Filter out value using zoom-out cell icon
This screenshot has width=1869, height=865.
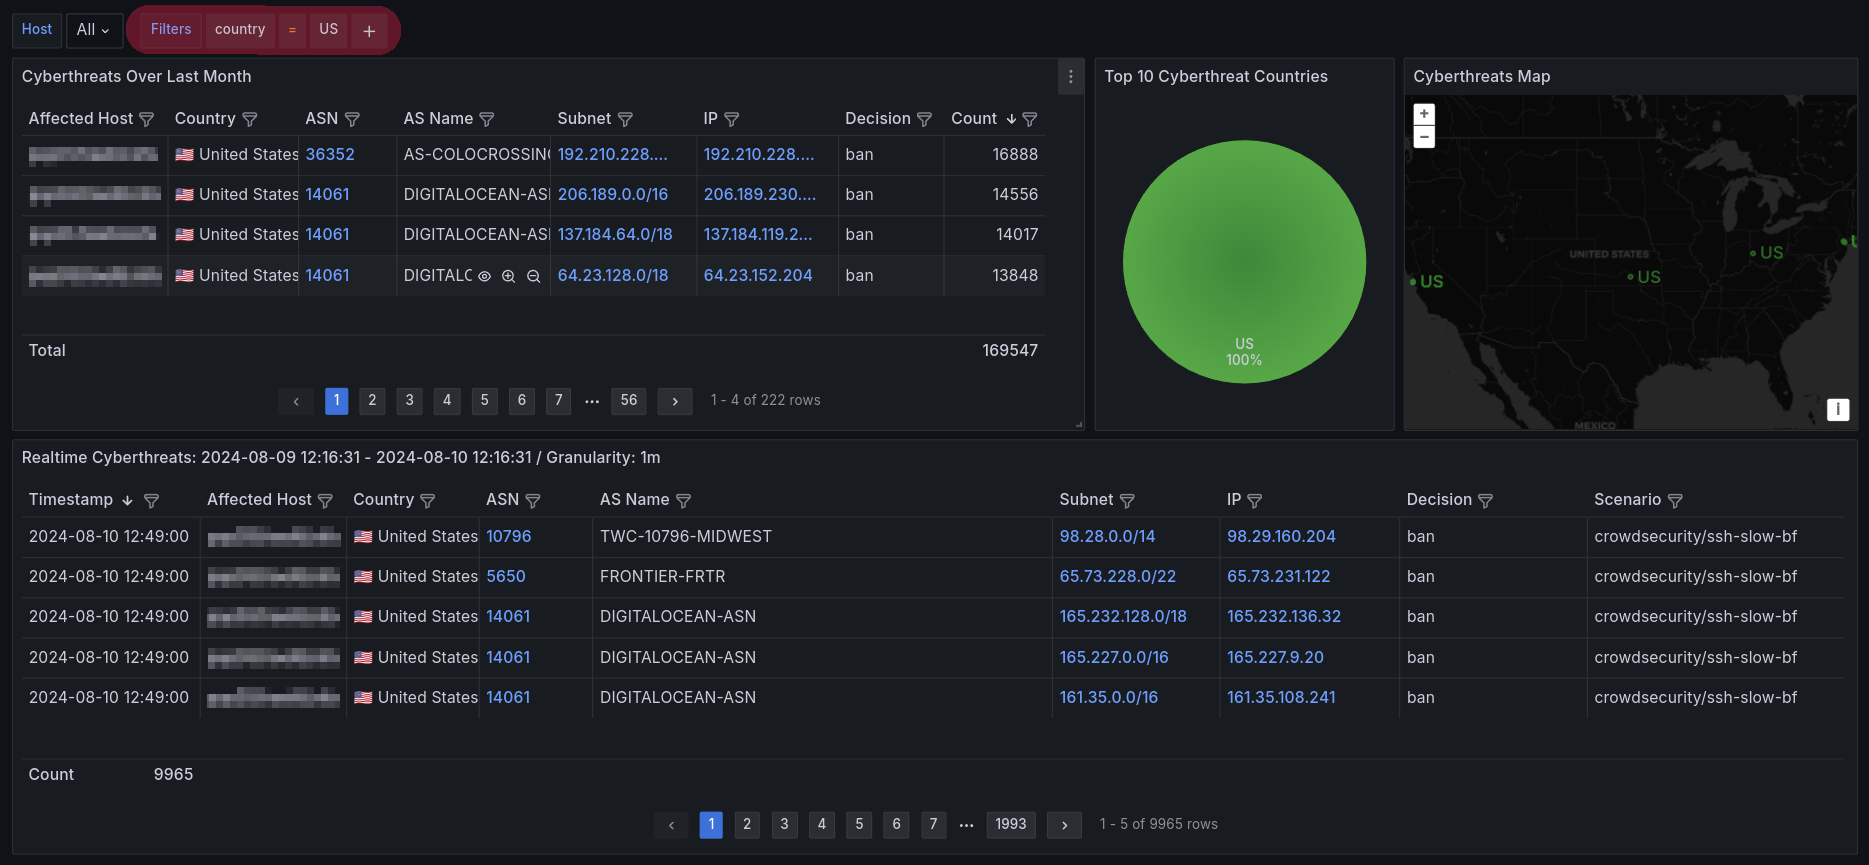pos(533,276)
